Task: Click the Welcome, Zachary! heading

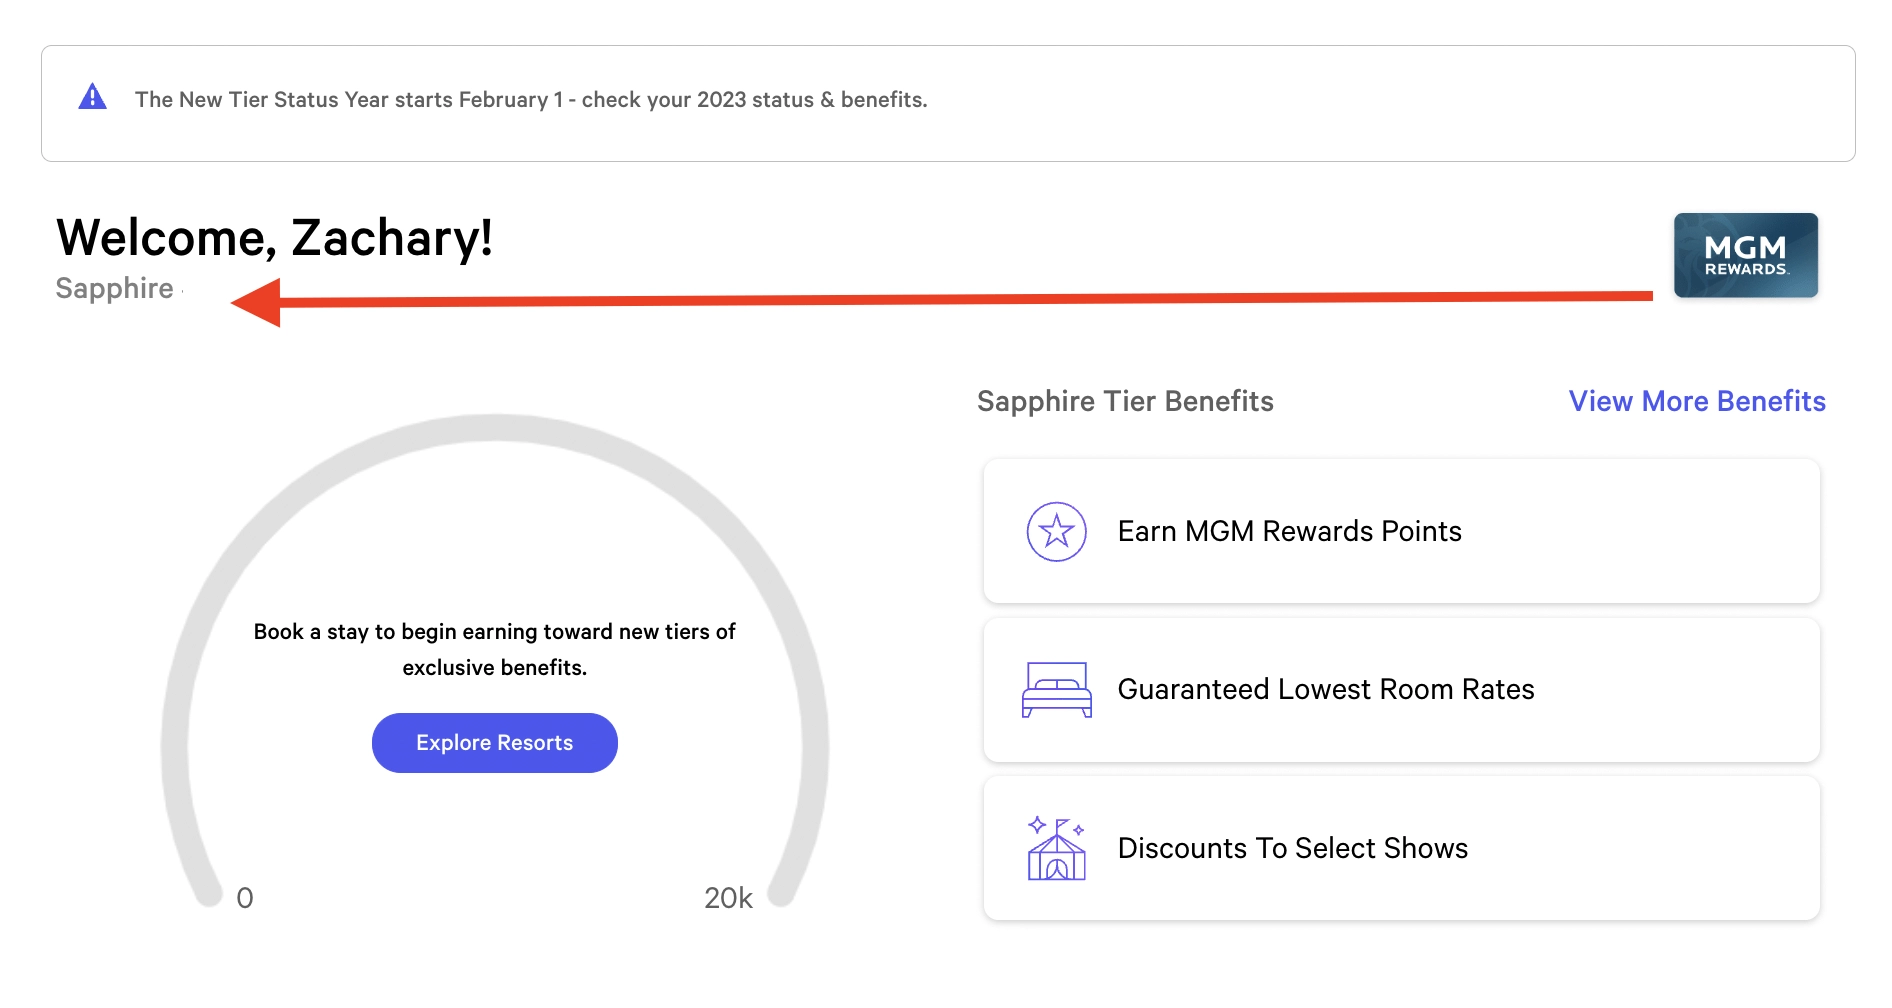Action: pyautogui.click(x=274, y=238)
